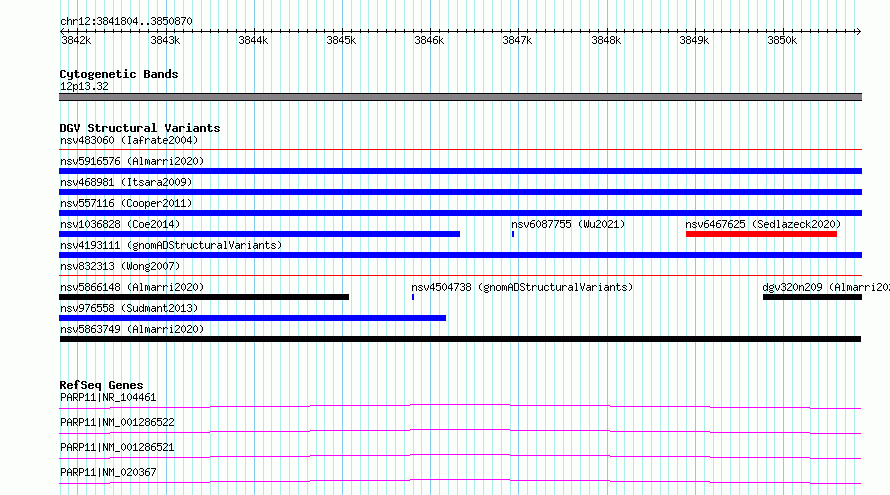Click the magenta line for PARP11|NR_104461
Screen dimensions: 890x495
(460, 406)
